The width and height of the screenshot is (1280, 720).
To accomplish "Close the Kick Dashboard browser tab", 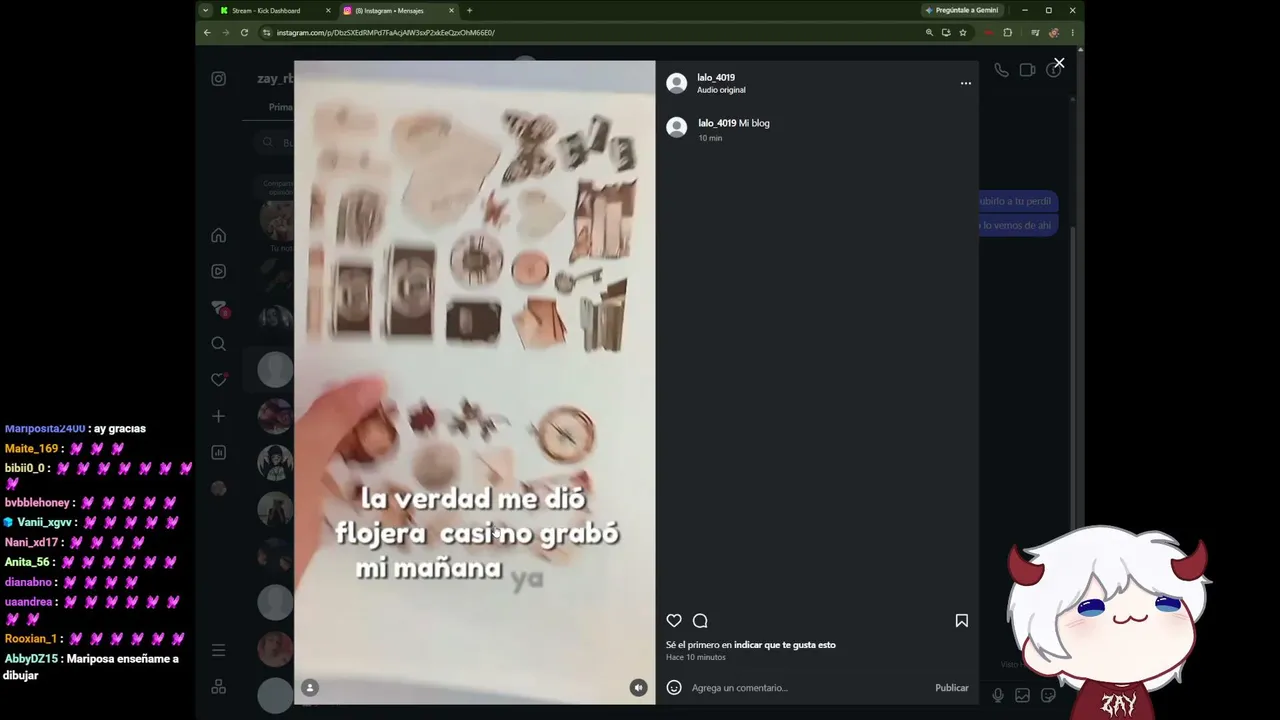I will tap(328, 11).
